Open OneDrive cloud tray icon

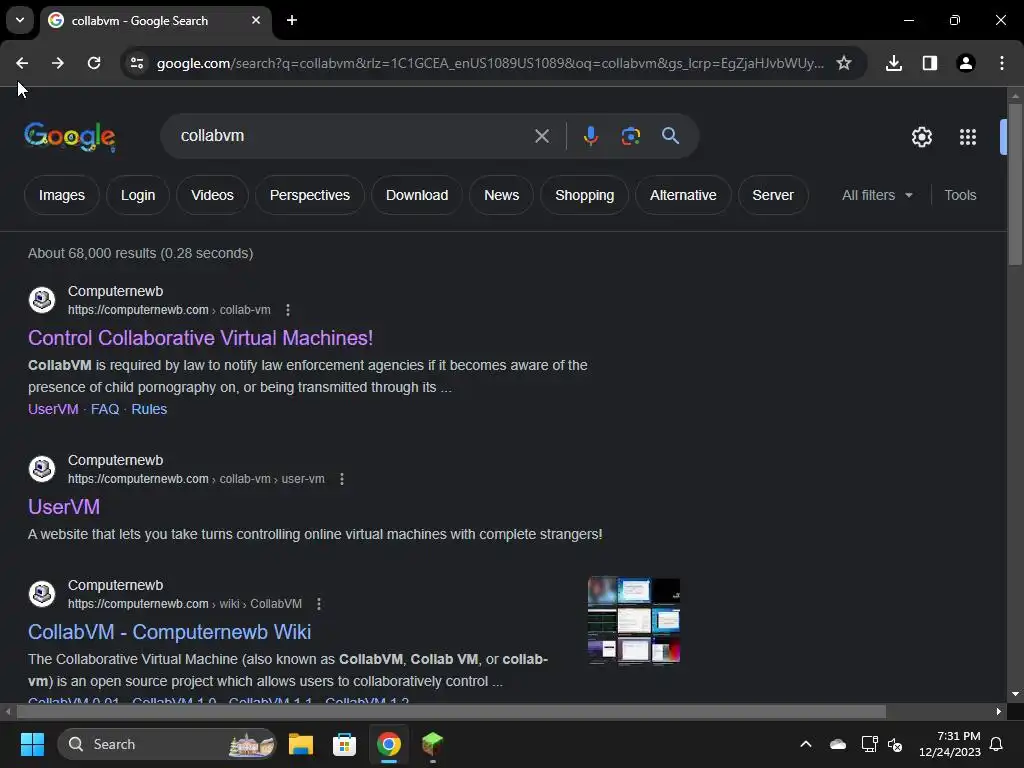[x=837, y=744]
